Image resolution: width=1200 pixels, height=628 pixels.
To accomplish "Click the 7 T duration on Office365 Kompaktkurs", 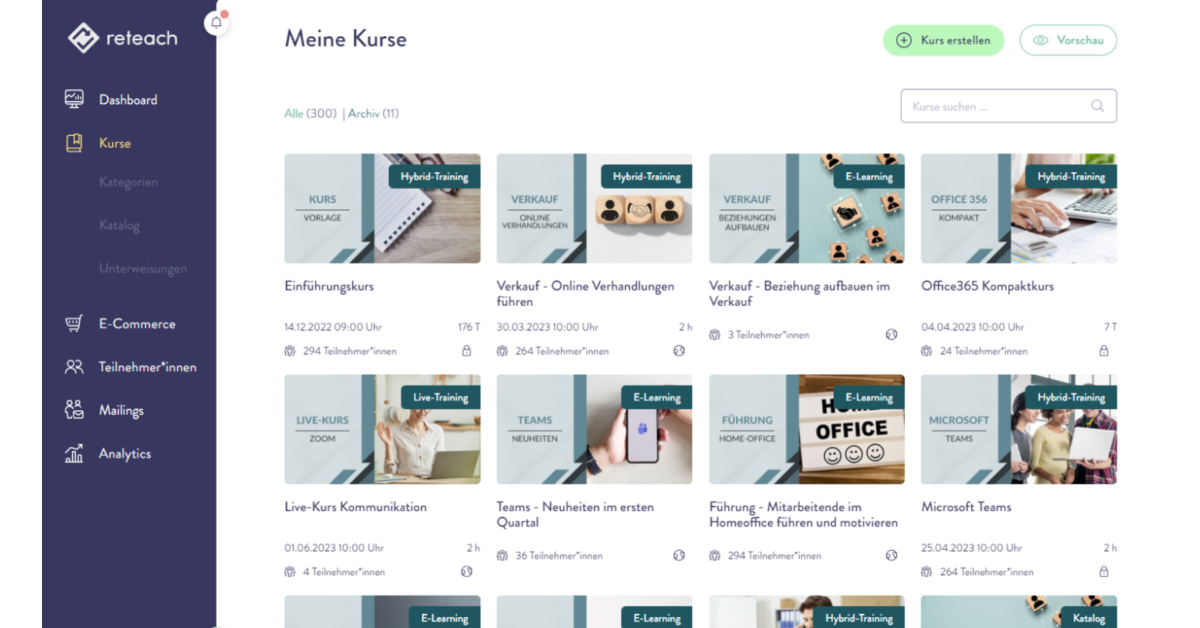I will (x=1110, y=327).
